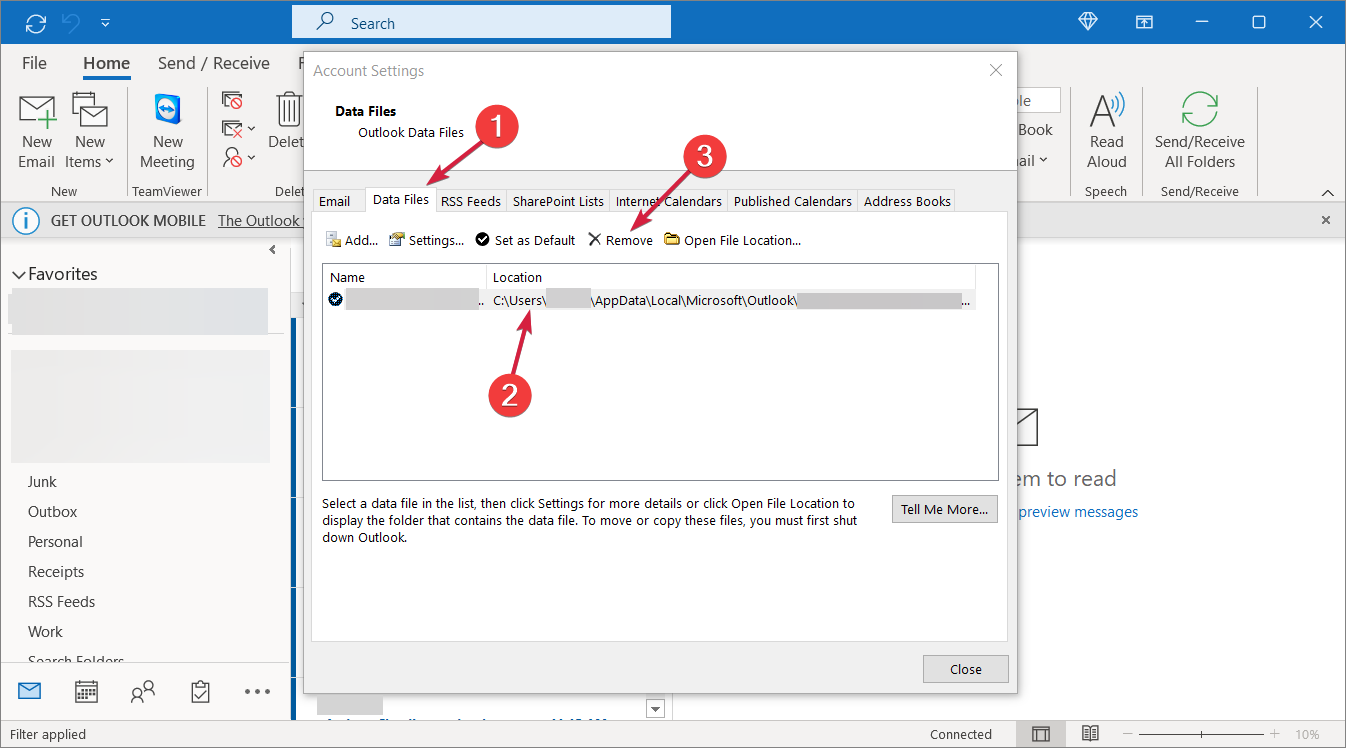
Task: Click the Delete trash can icon
Action: (x=289, y=110)
